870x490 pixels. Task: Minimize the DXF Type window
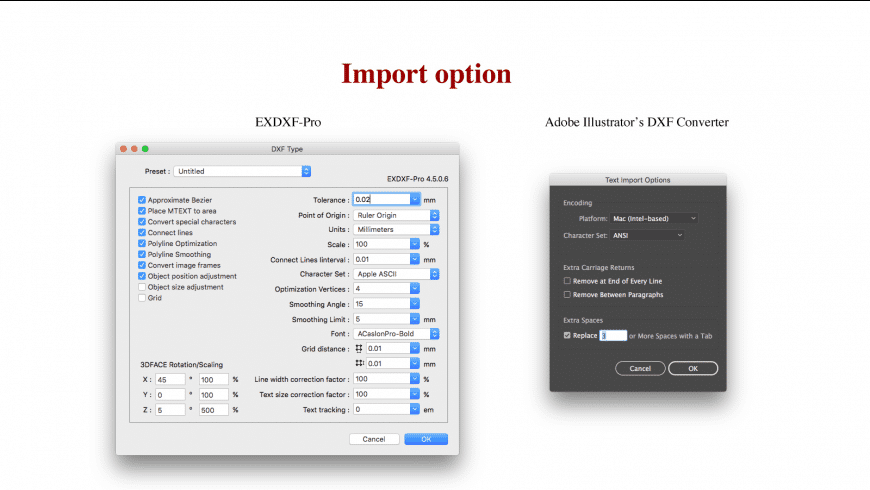(134, 149)
